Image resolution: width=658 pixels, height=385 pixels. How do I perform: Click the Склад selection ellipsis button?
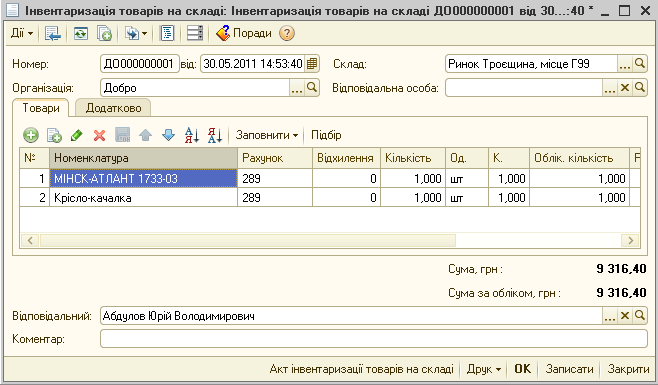(624, 64)
